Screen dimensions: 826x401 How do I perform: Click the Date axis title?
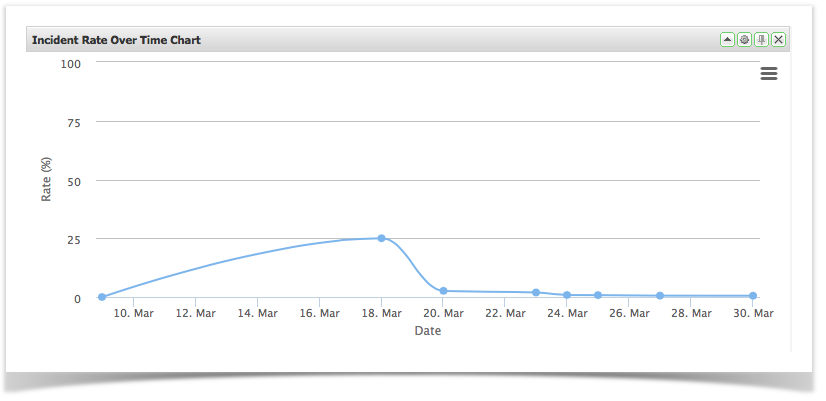coord(428,331)
